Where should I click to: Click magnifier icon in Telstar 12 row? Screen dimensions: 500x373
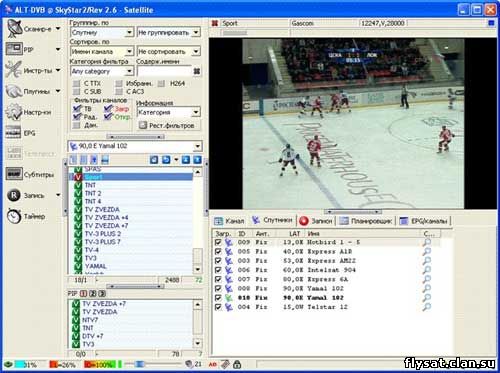(x=427, y=307)
